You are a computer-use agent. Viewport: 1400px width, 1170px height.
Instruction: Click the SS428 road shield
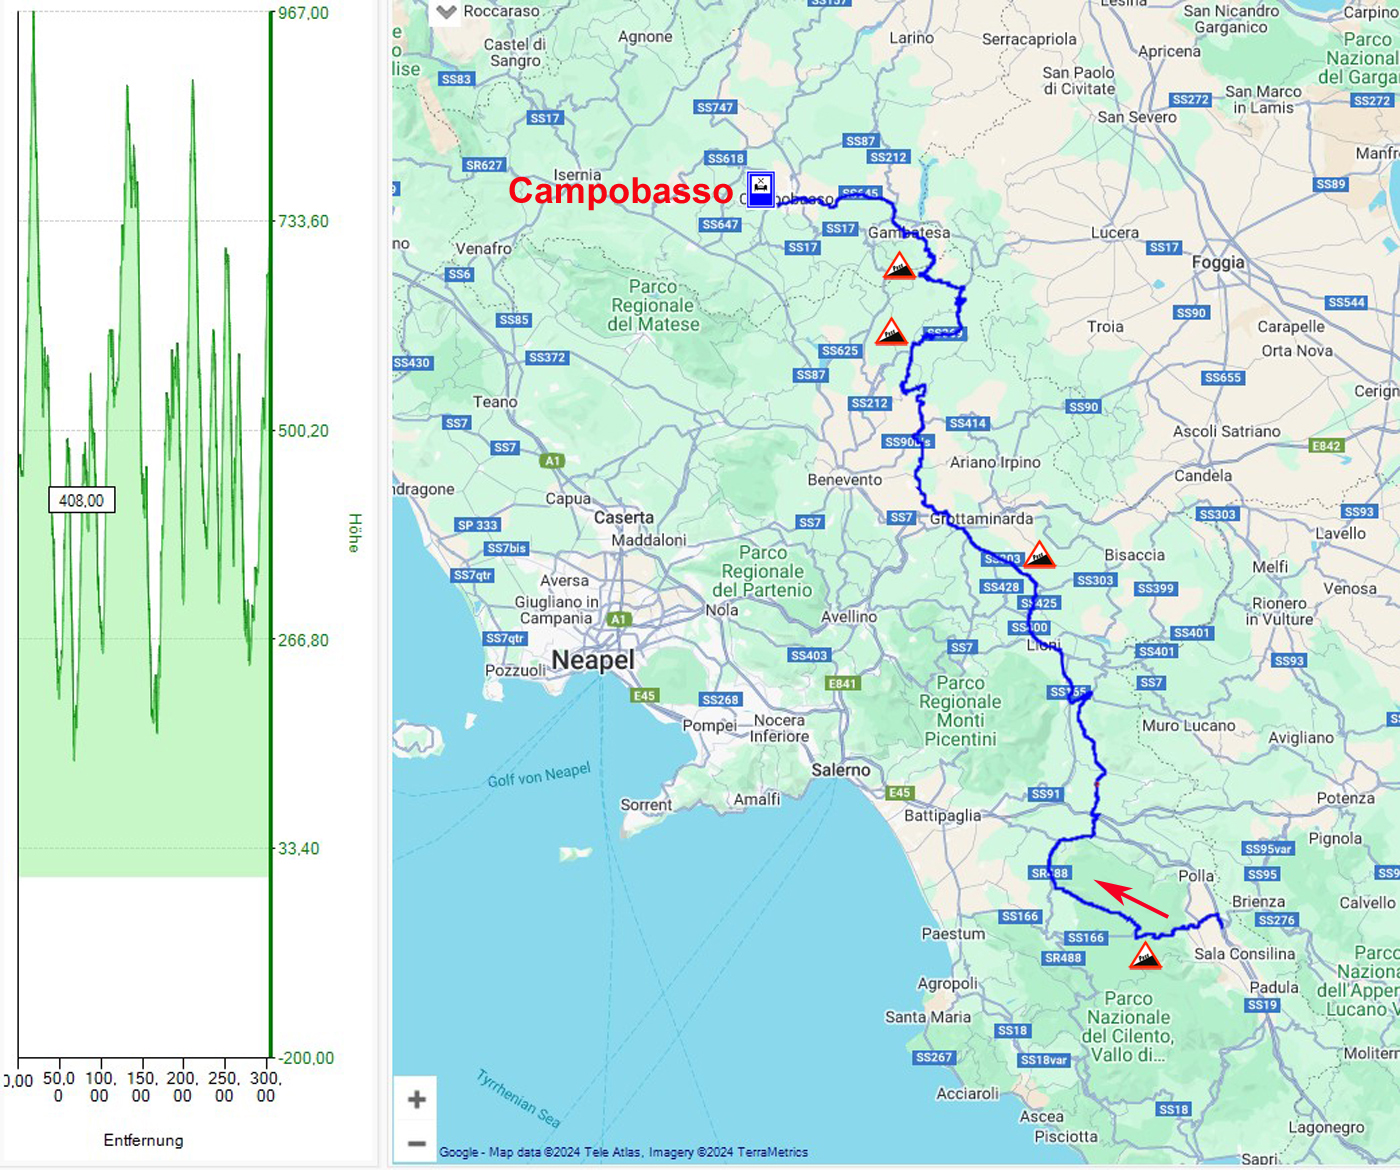pos(1001,587)
